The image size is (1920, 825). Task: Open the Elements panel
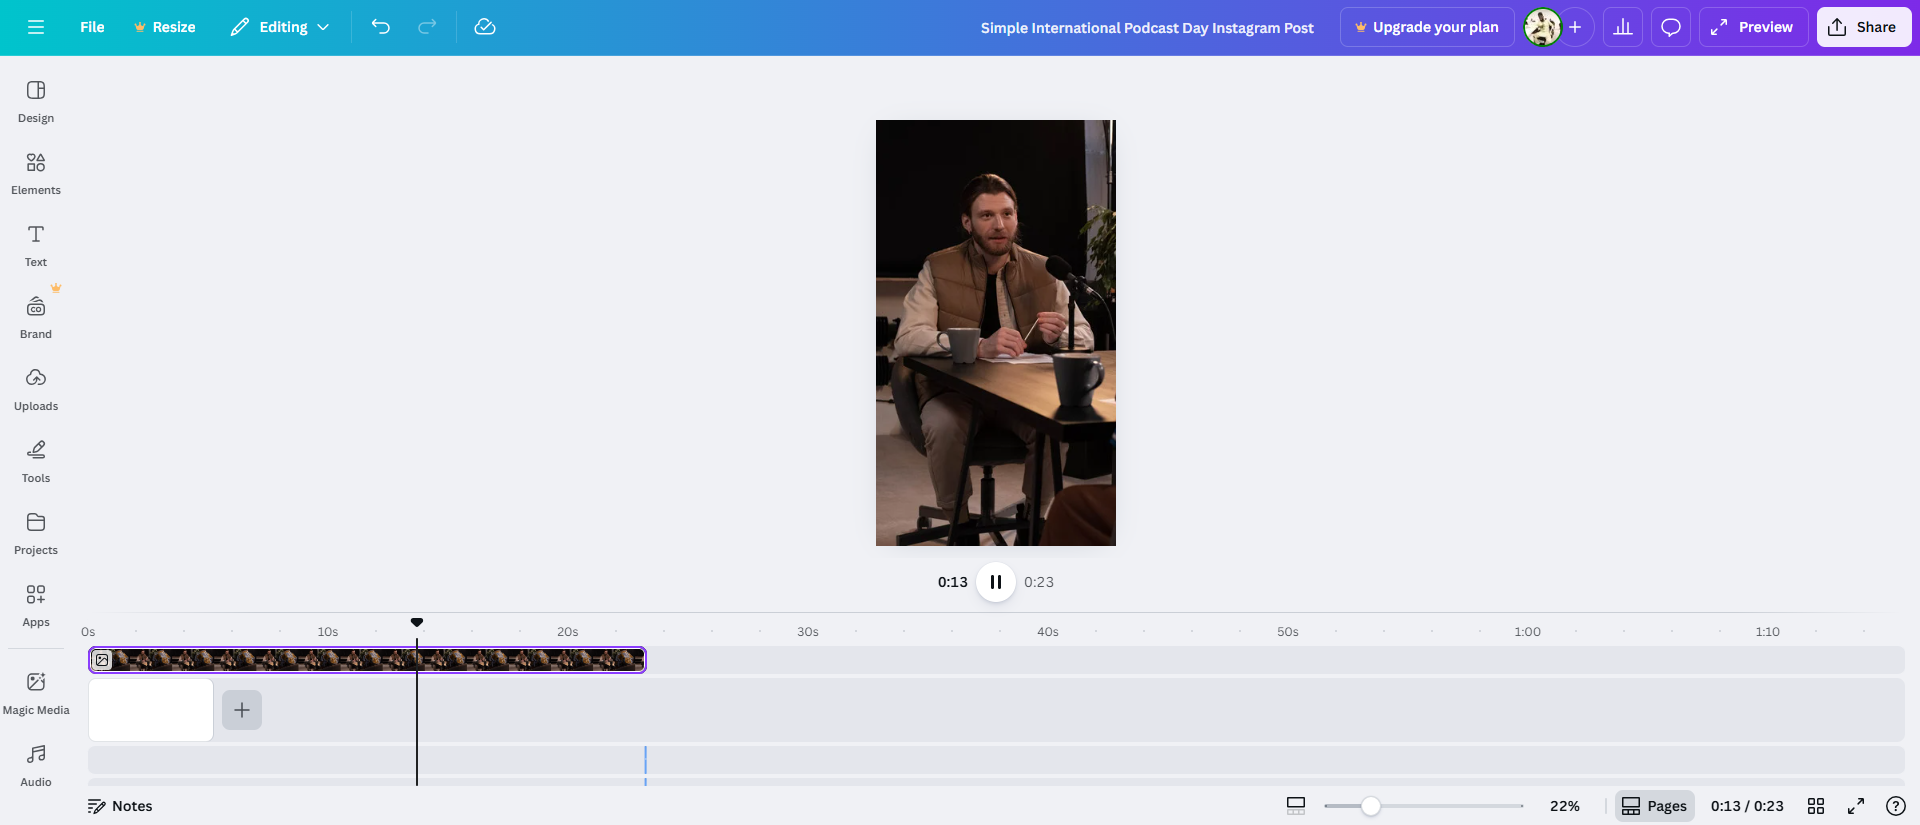pos(36,173)
